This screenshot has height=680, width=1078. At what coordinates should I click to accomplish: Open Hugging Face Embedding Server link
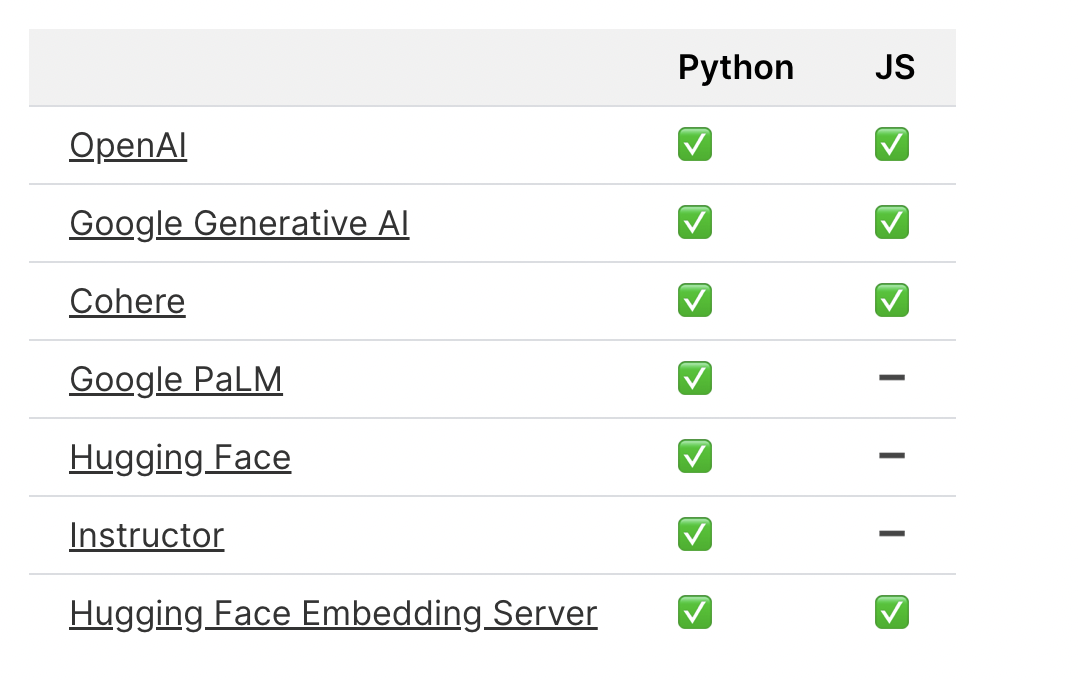[x=333, y=613]
